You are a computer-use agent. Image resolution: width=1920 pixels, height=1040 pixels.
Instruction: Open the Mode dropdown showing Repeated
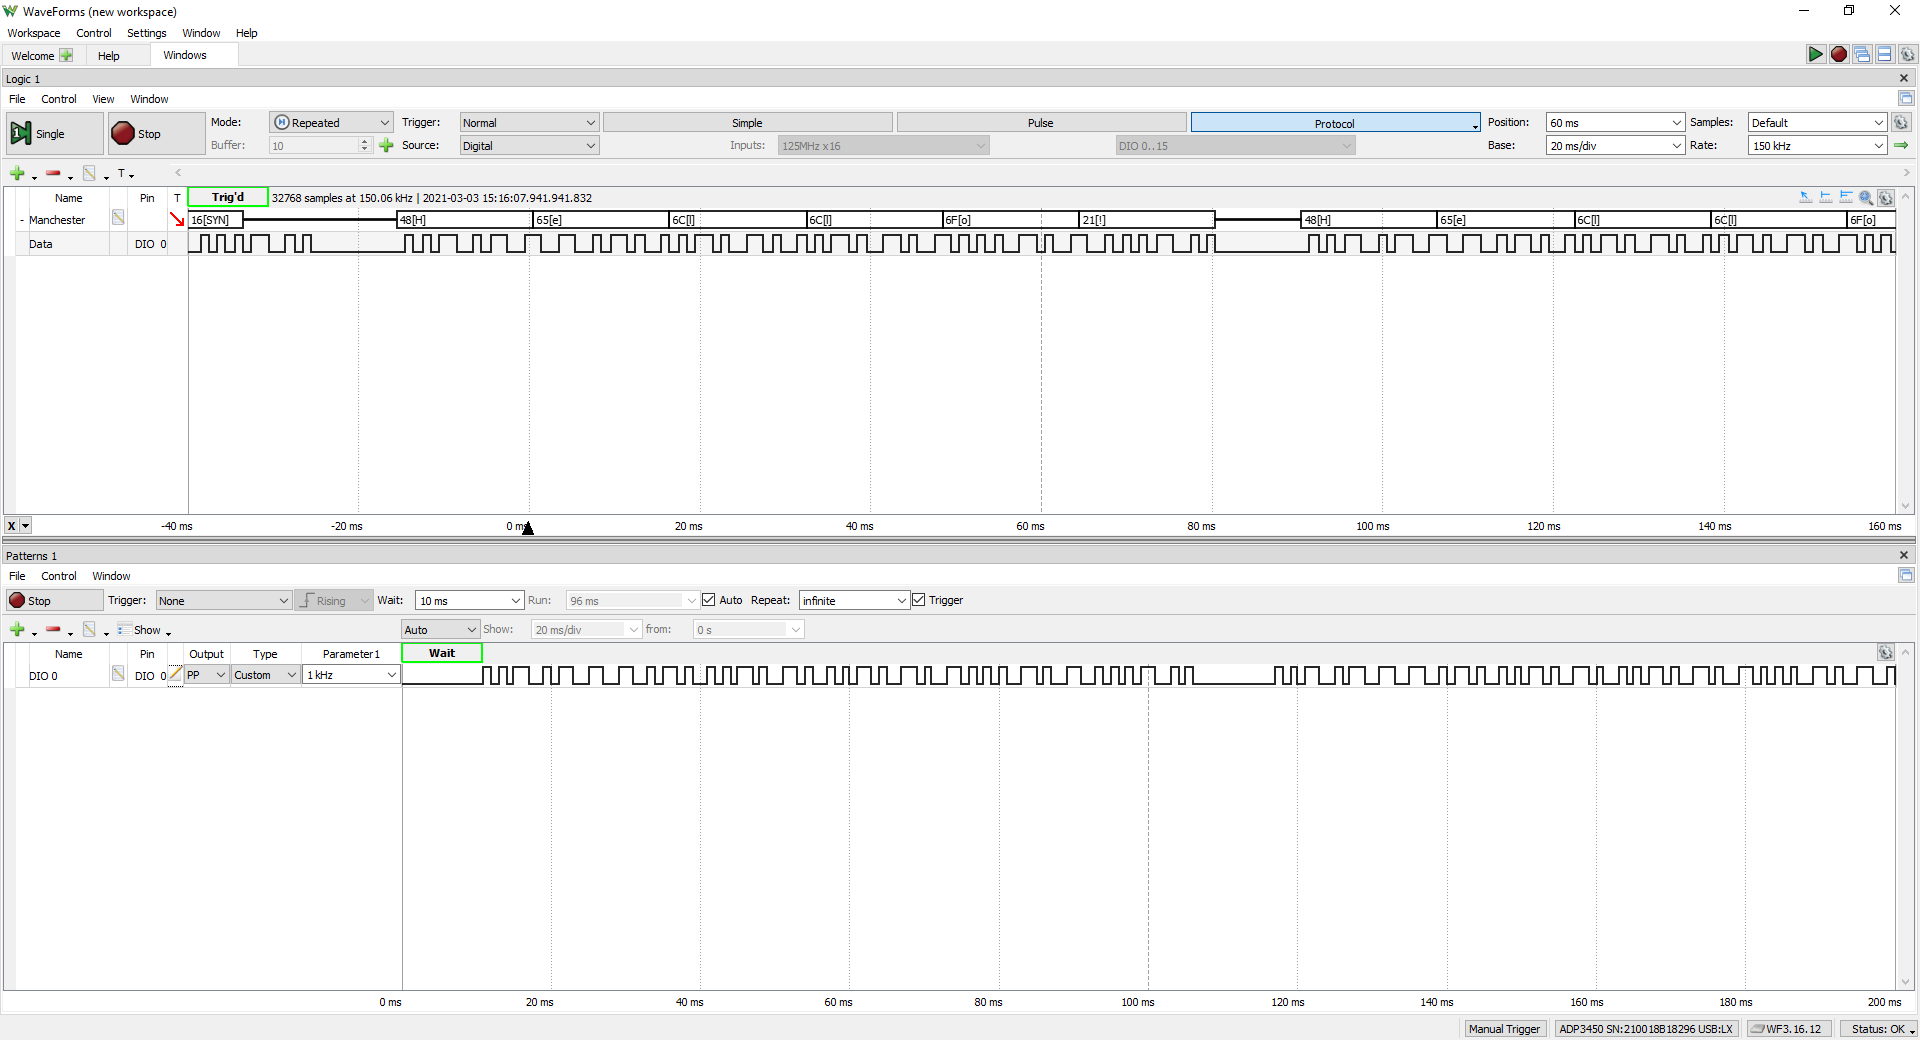[x=331, y=122]
